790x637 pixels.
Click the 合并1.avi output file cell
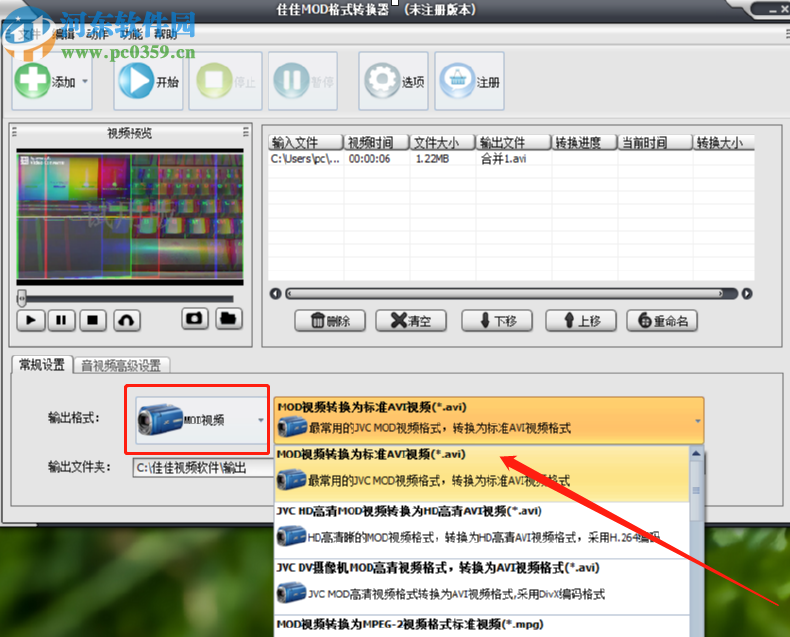[504, 159]
